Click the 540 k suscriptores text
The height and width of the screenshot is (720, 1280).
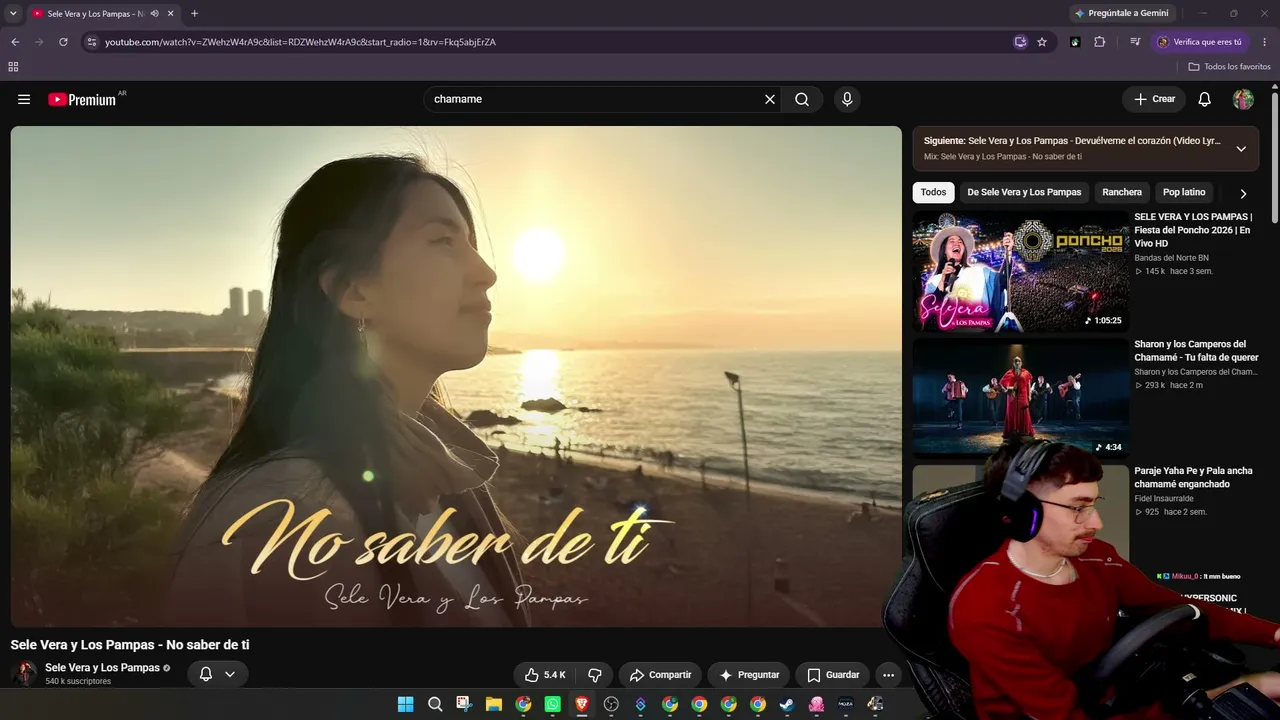(78, 682)
